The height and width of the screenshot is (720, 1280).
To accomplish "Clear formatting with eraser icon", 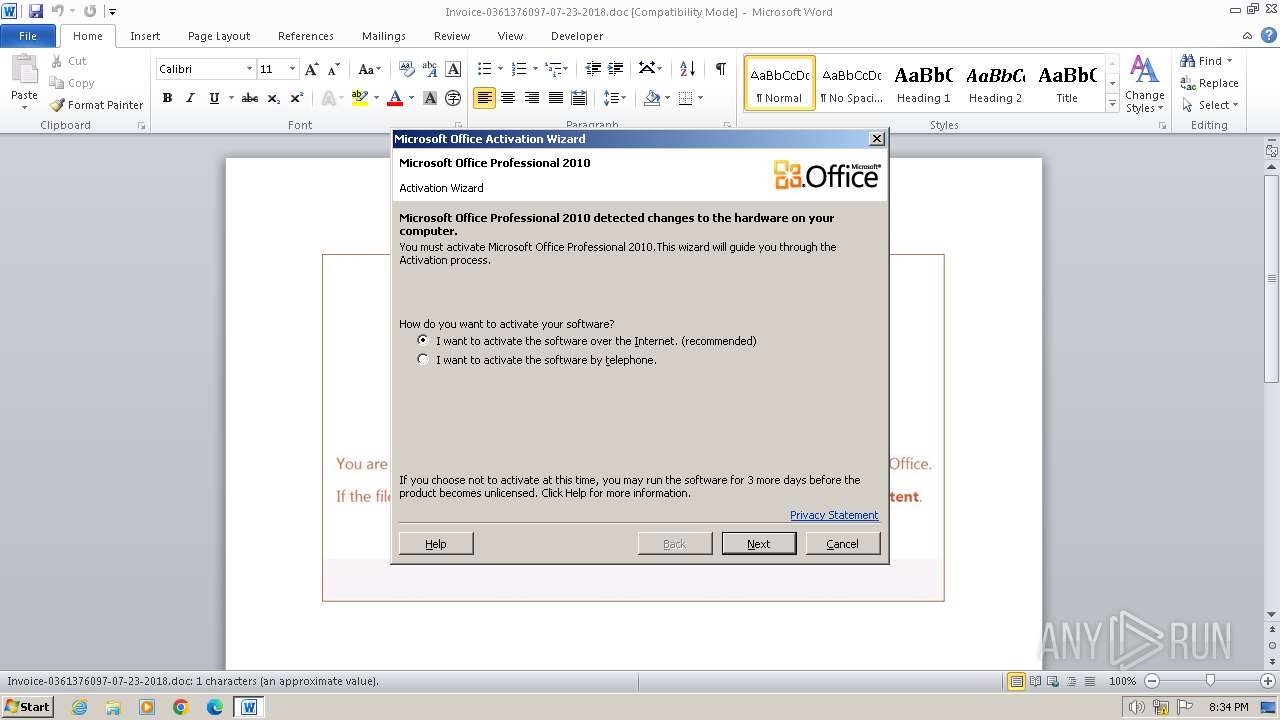I will 406,69.
